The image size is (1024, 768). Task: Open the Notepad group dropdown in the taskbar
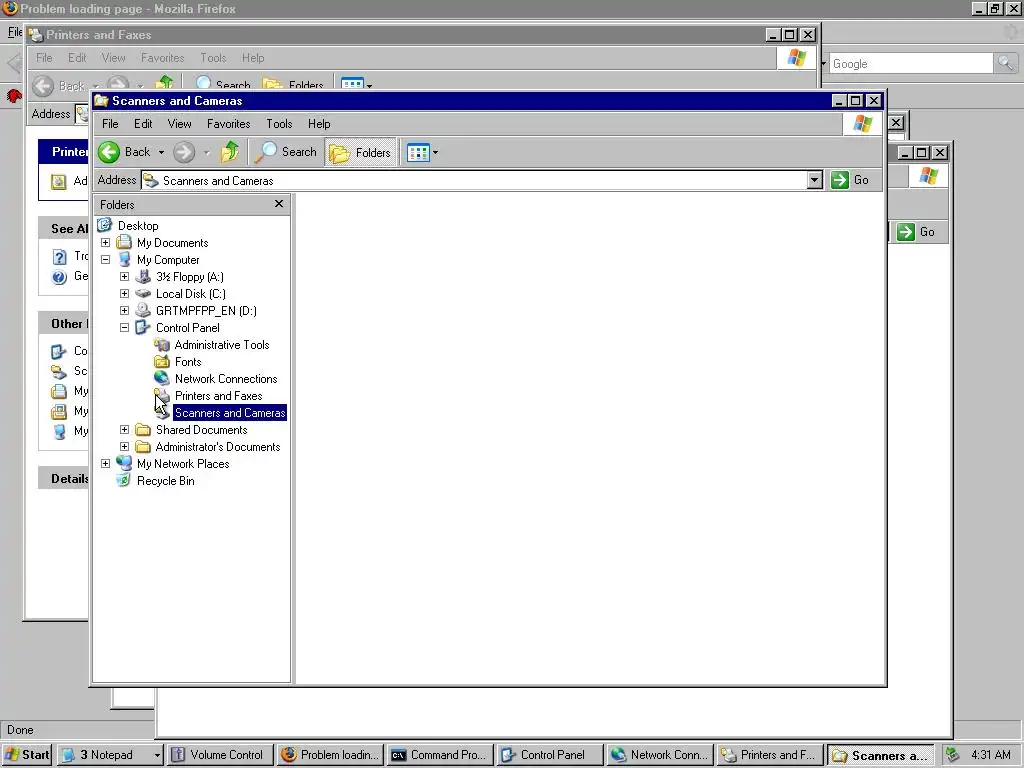pos(157,756)
